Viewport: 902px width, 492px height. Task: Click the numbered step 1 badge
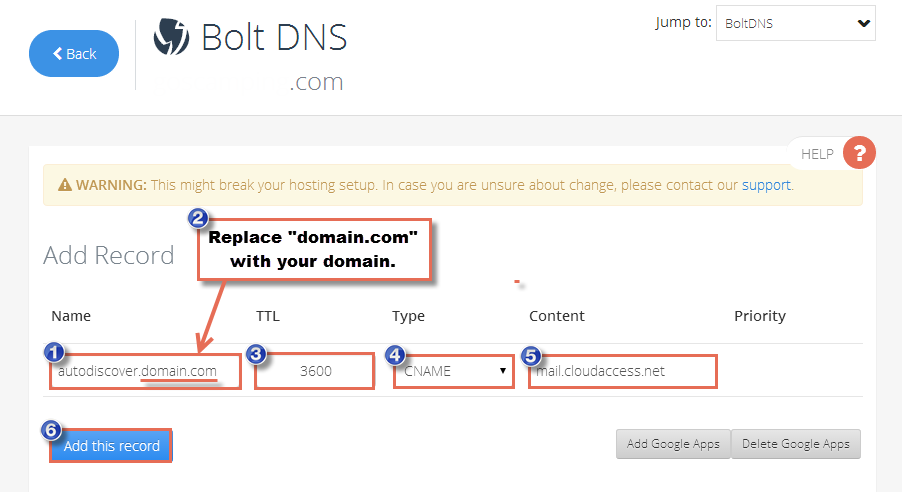pyautogui.click(x=53, y=352)
